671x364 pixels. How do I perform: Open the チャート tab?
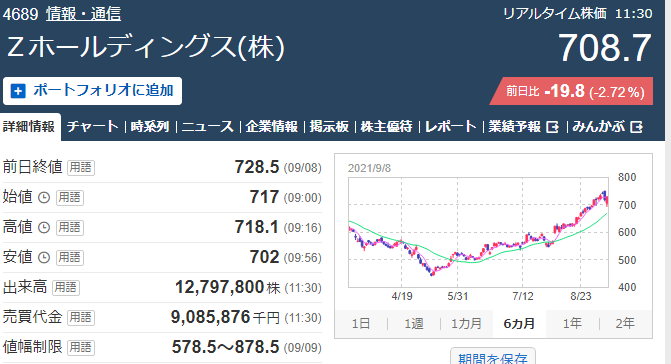click(x=93, y=127)
